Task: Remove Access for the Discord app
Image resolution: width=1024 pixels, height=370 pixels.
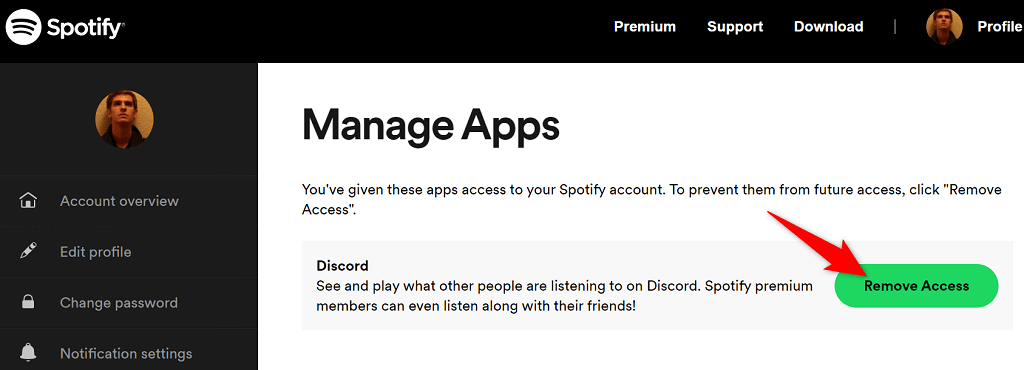Action: (916, 286)
